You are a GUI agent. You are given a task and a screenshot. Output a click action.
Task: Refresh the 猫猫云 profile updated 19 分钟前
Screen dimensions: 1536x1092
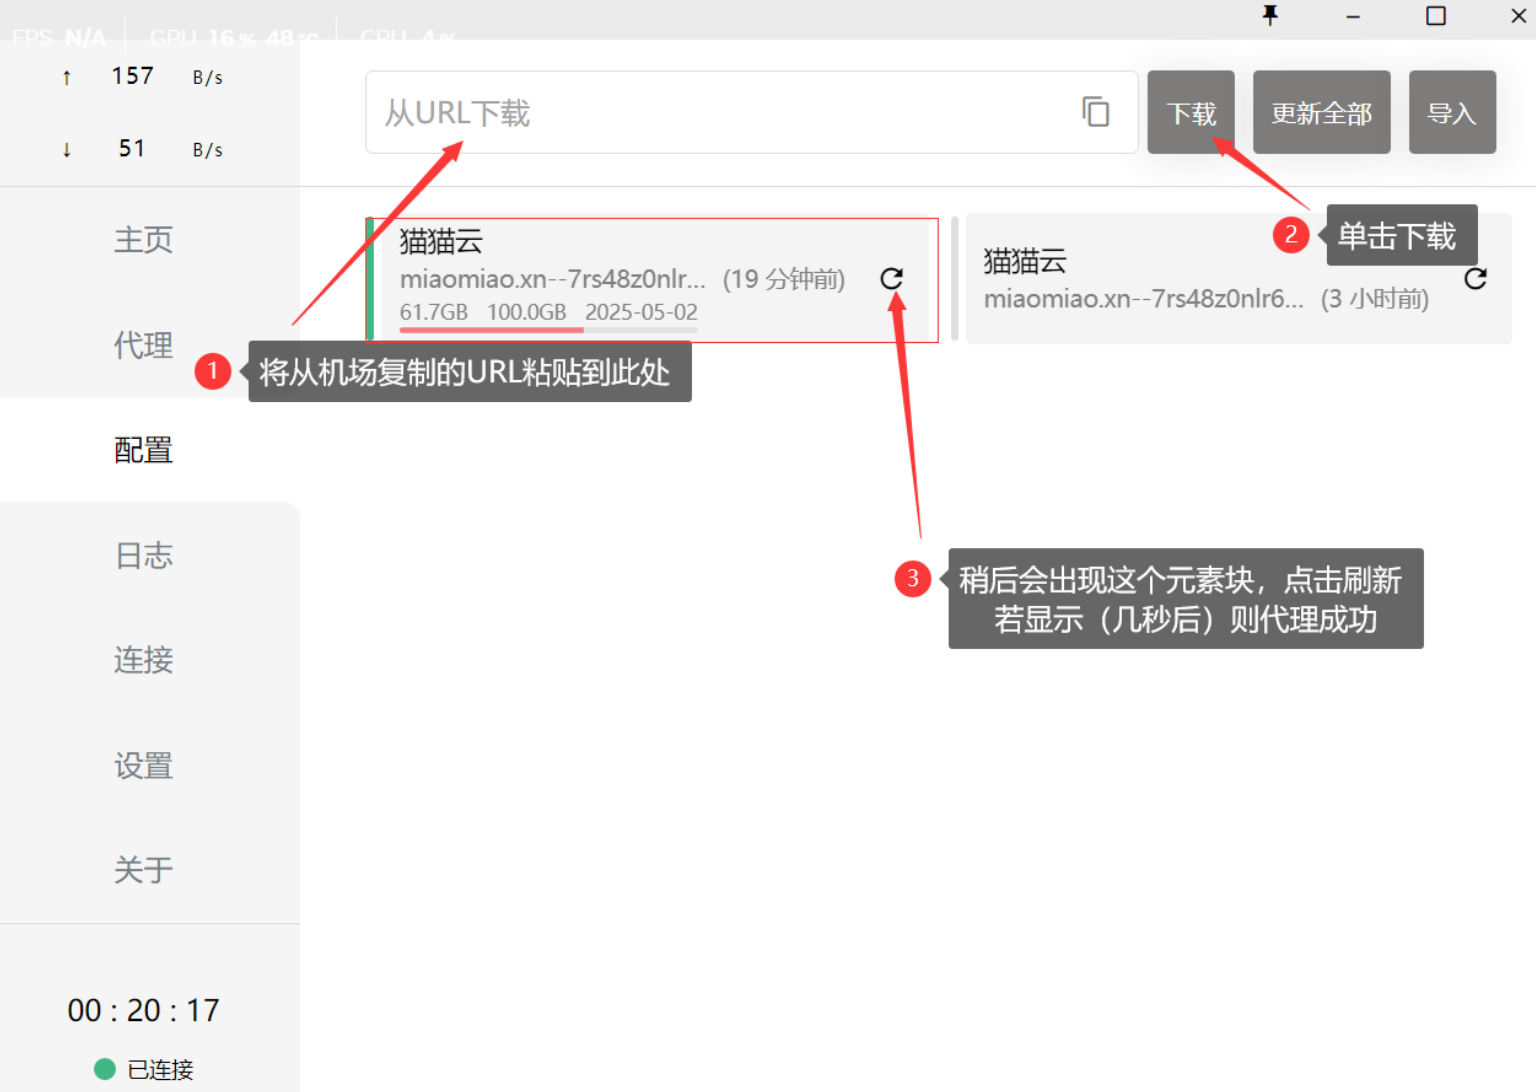tap(891, 279)
